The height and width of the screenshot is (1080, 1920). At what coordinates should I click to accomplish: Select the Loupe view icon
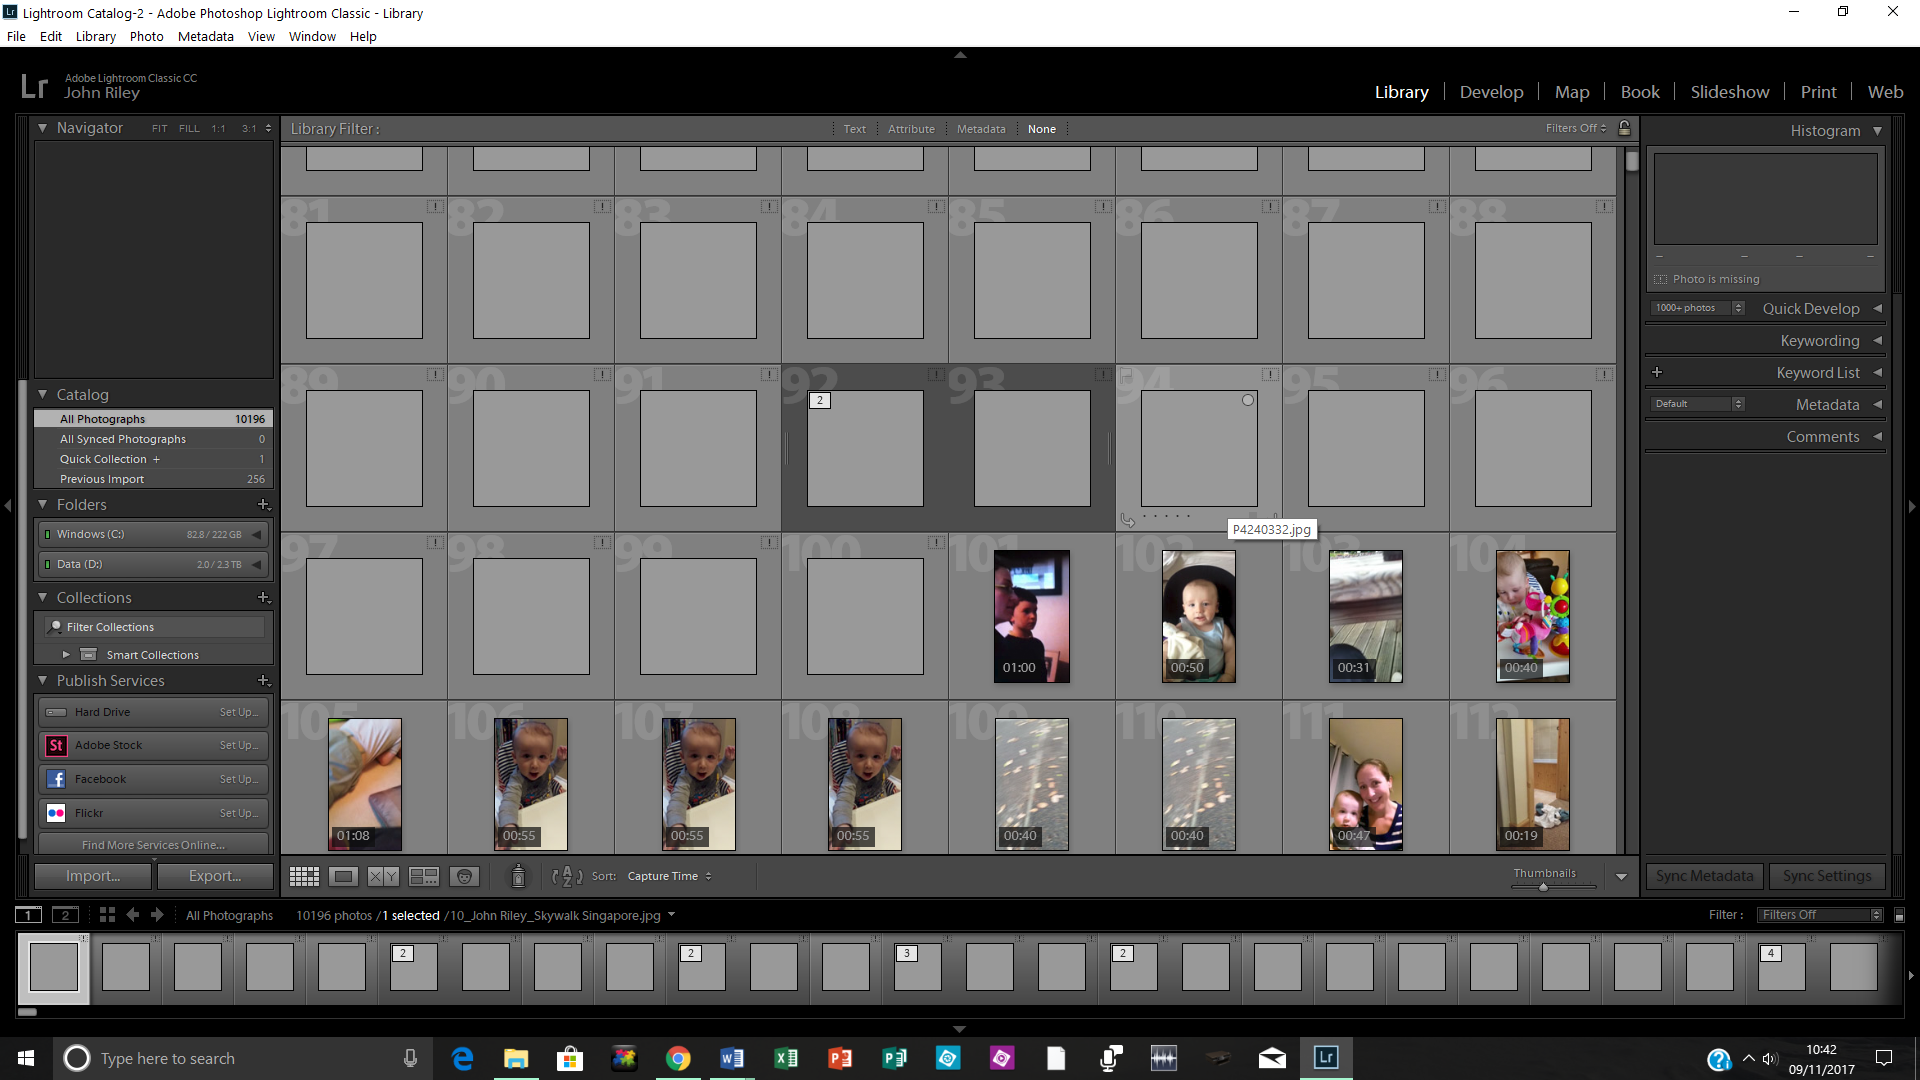(344, 876)
